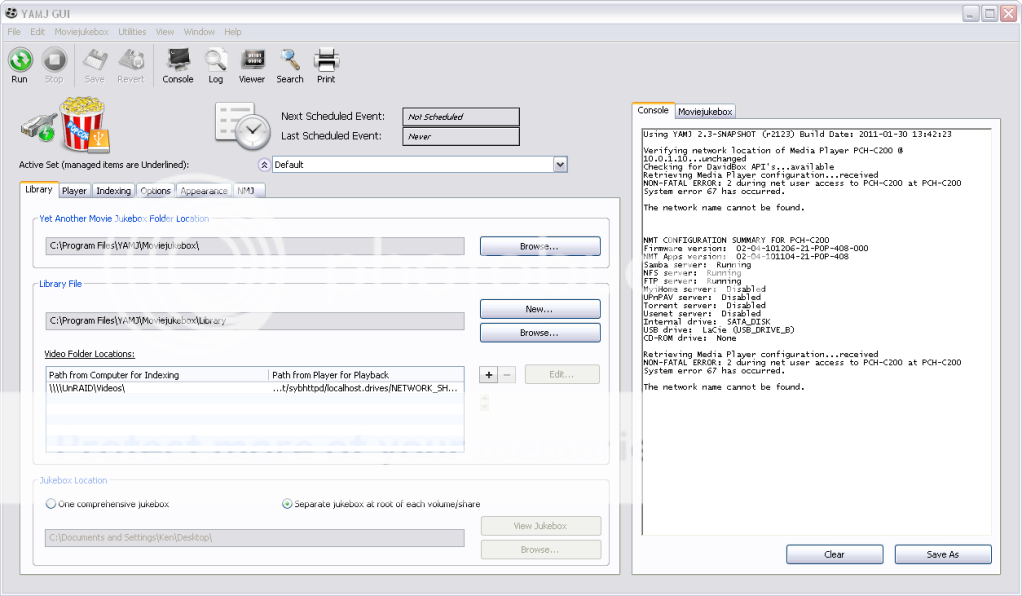Image resolution: width=1022 pixels, height=596 pixels.
Task: Switch to the Player tab
Action: tap(73, 190)
